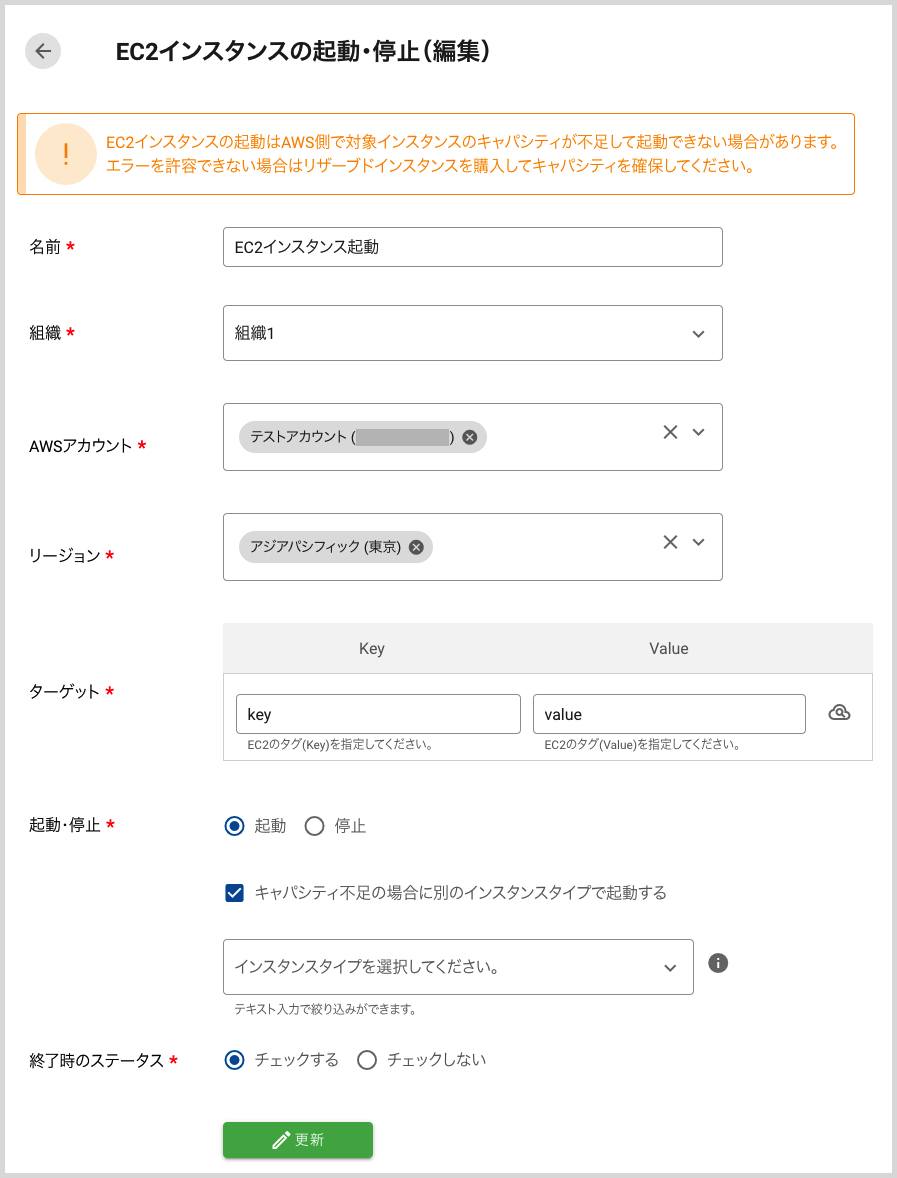Viewport: 897px width, 1178px height.
Task: Remove the テストアカウント chip via its × icon
Action: 469,436
